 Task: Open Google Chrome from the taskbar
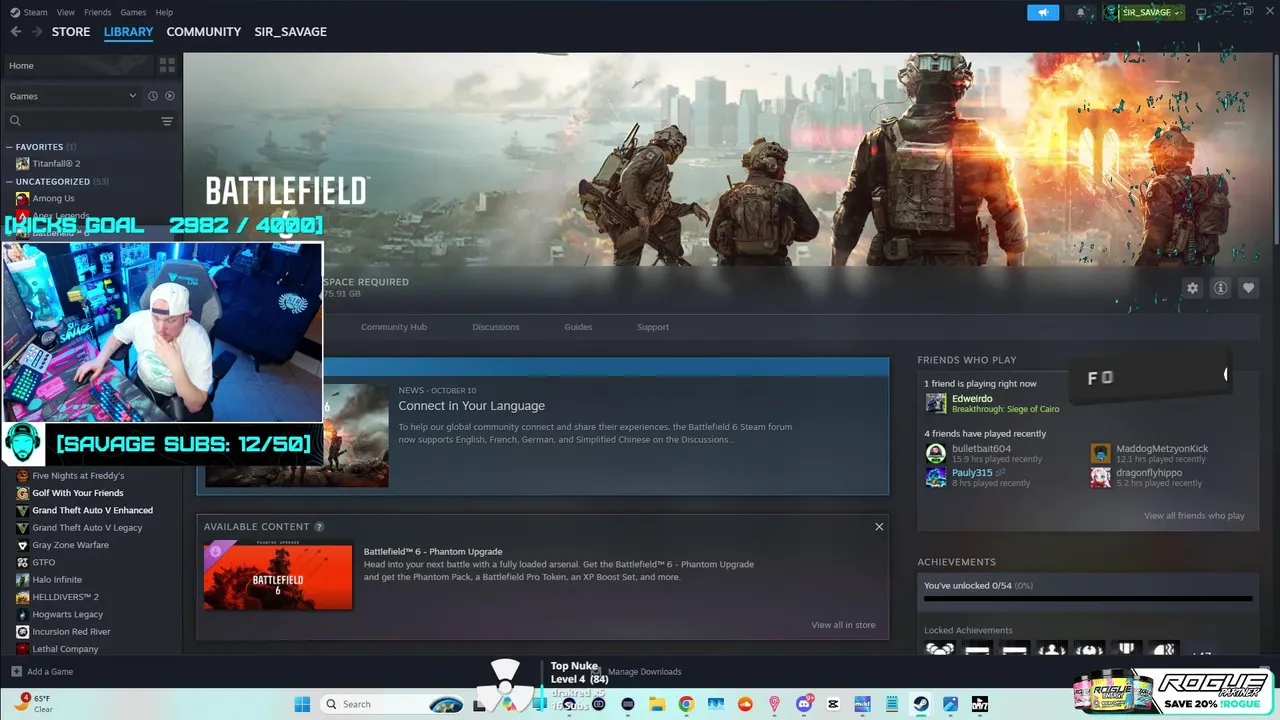[x=686, y=704]
